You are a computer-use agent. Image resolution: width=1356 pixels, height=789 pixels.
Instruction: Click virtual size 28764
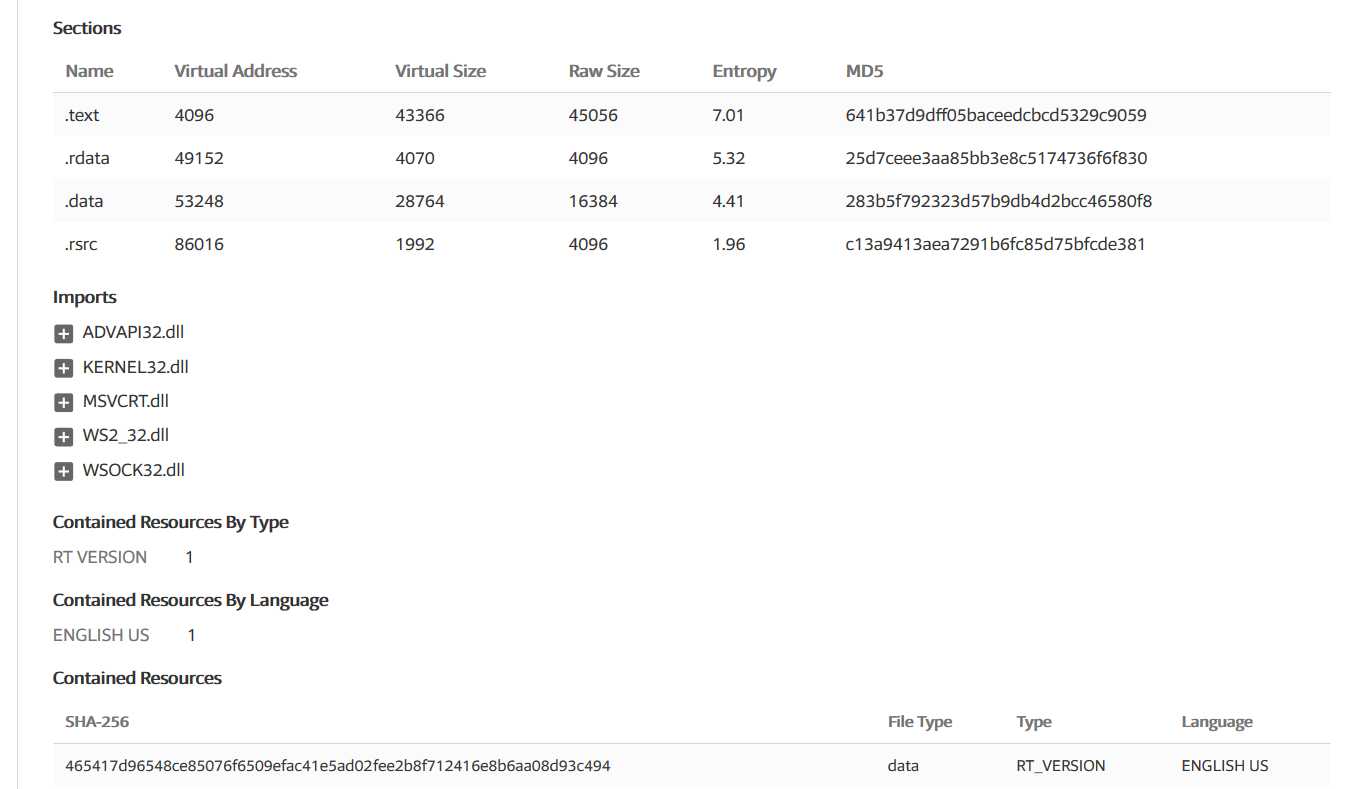click(x=420, y=201)
